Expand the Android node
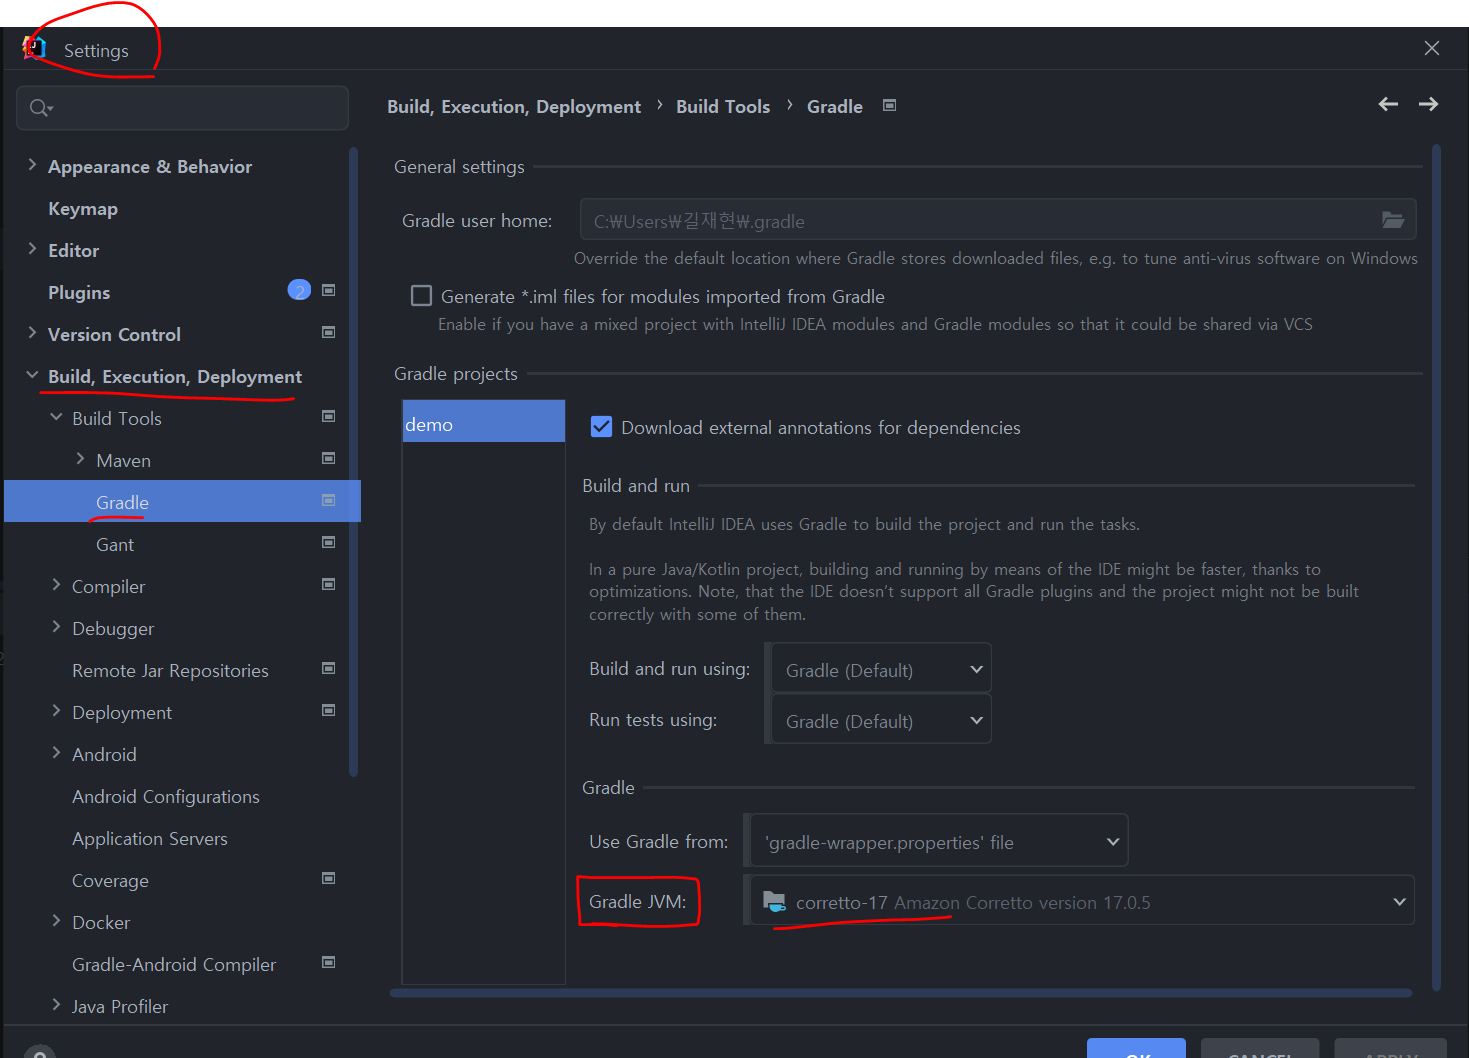This screenshot has width=1469, height=1058. (56, 753)
